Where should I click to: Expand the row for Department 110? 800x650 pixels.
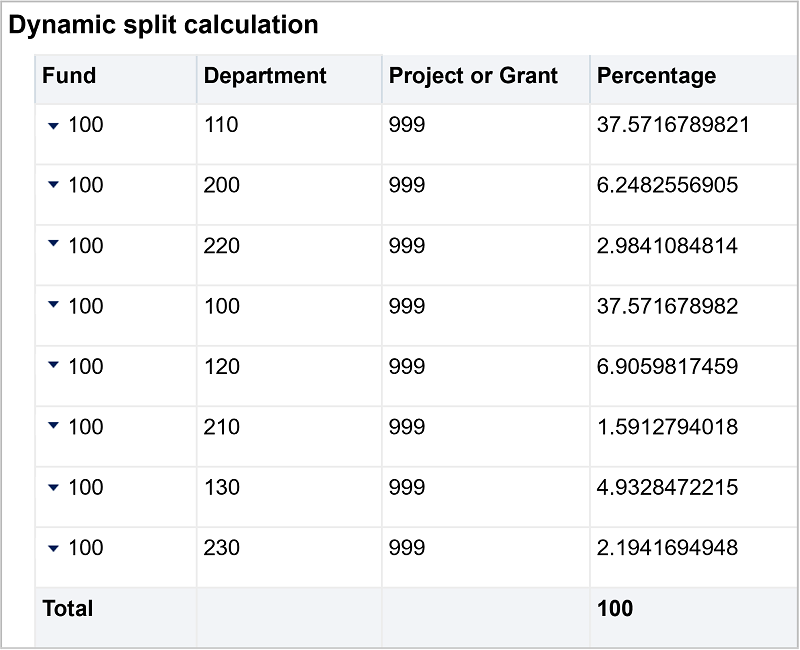[52, 127]
